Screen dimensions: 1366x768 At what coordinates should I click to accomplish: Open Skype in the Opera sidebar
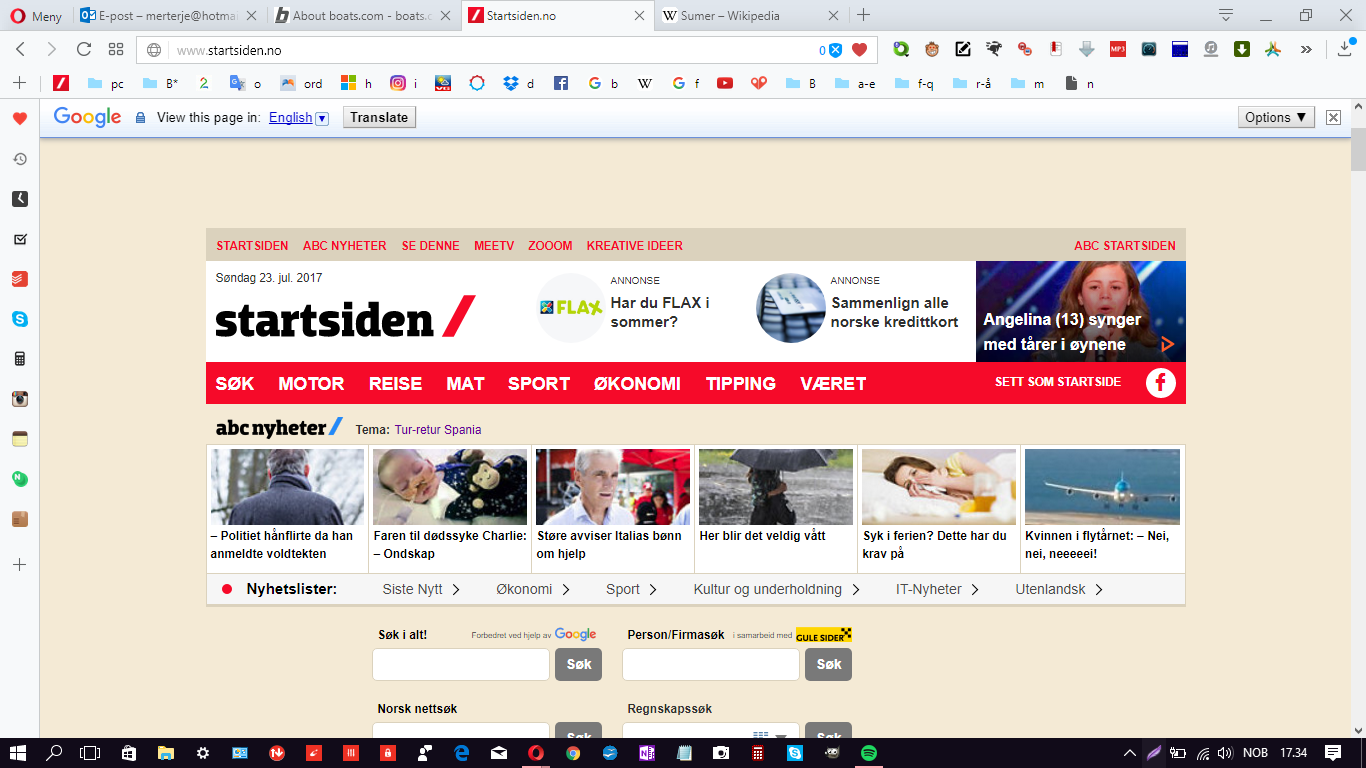20,319
